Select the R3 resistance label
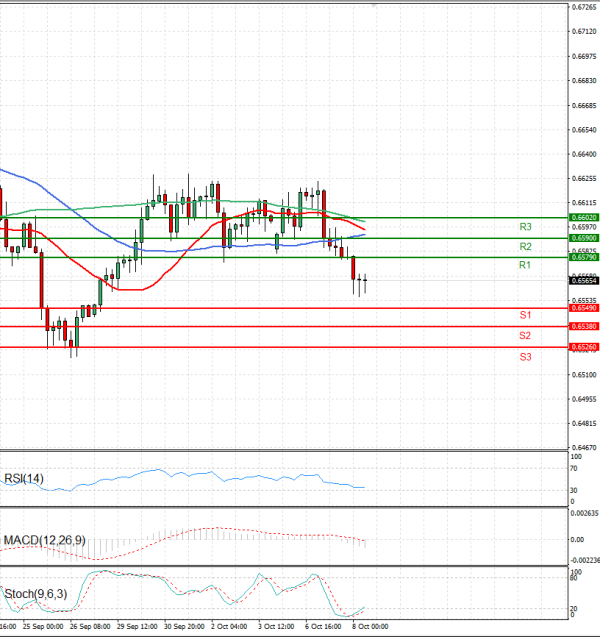Image resolution: width=600 pixels, height=637 pixels. pos(525,228)
